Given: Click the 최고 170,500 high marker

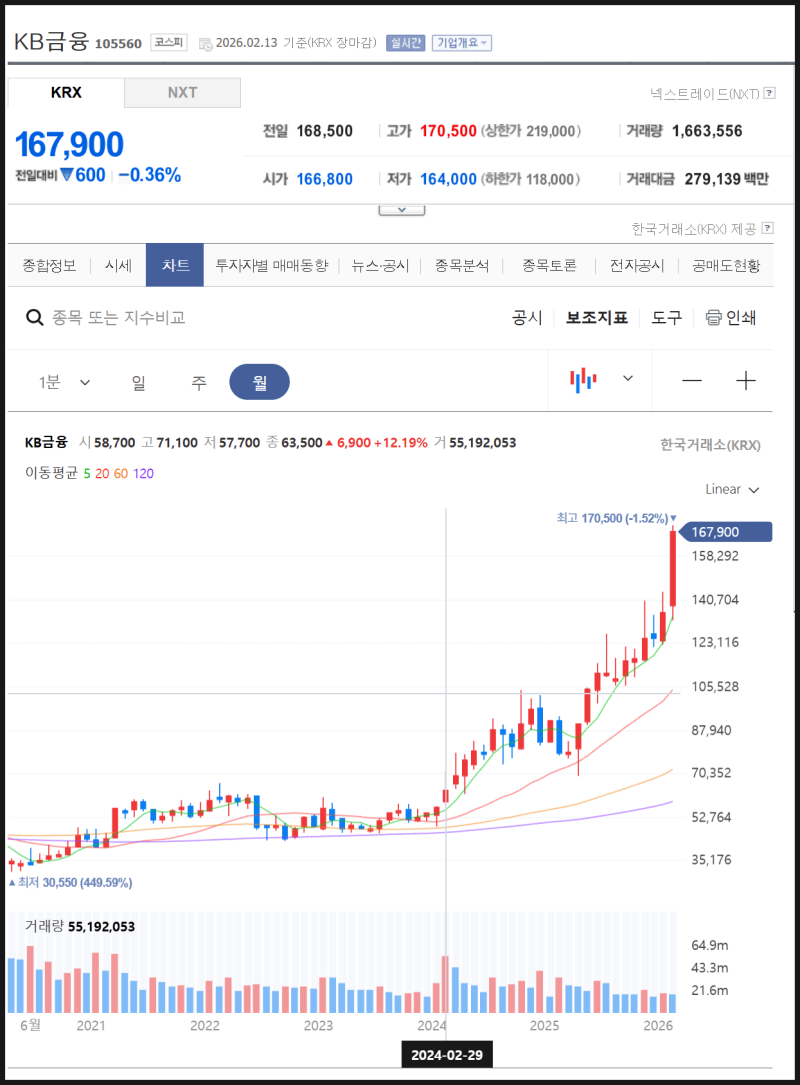Looking at the screenshot, I should point(617,518).
